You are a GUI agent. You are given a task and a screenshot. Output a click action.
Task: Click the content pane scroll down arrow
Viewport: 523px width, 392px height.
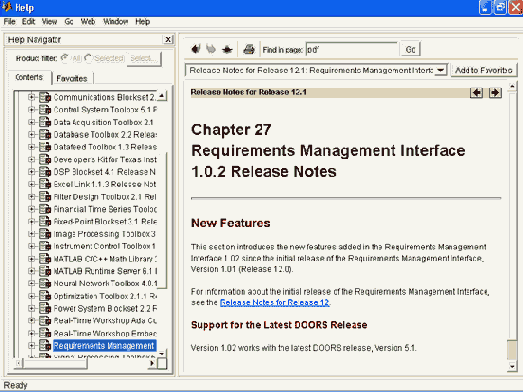[512, 366]
